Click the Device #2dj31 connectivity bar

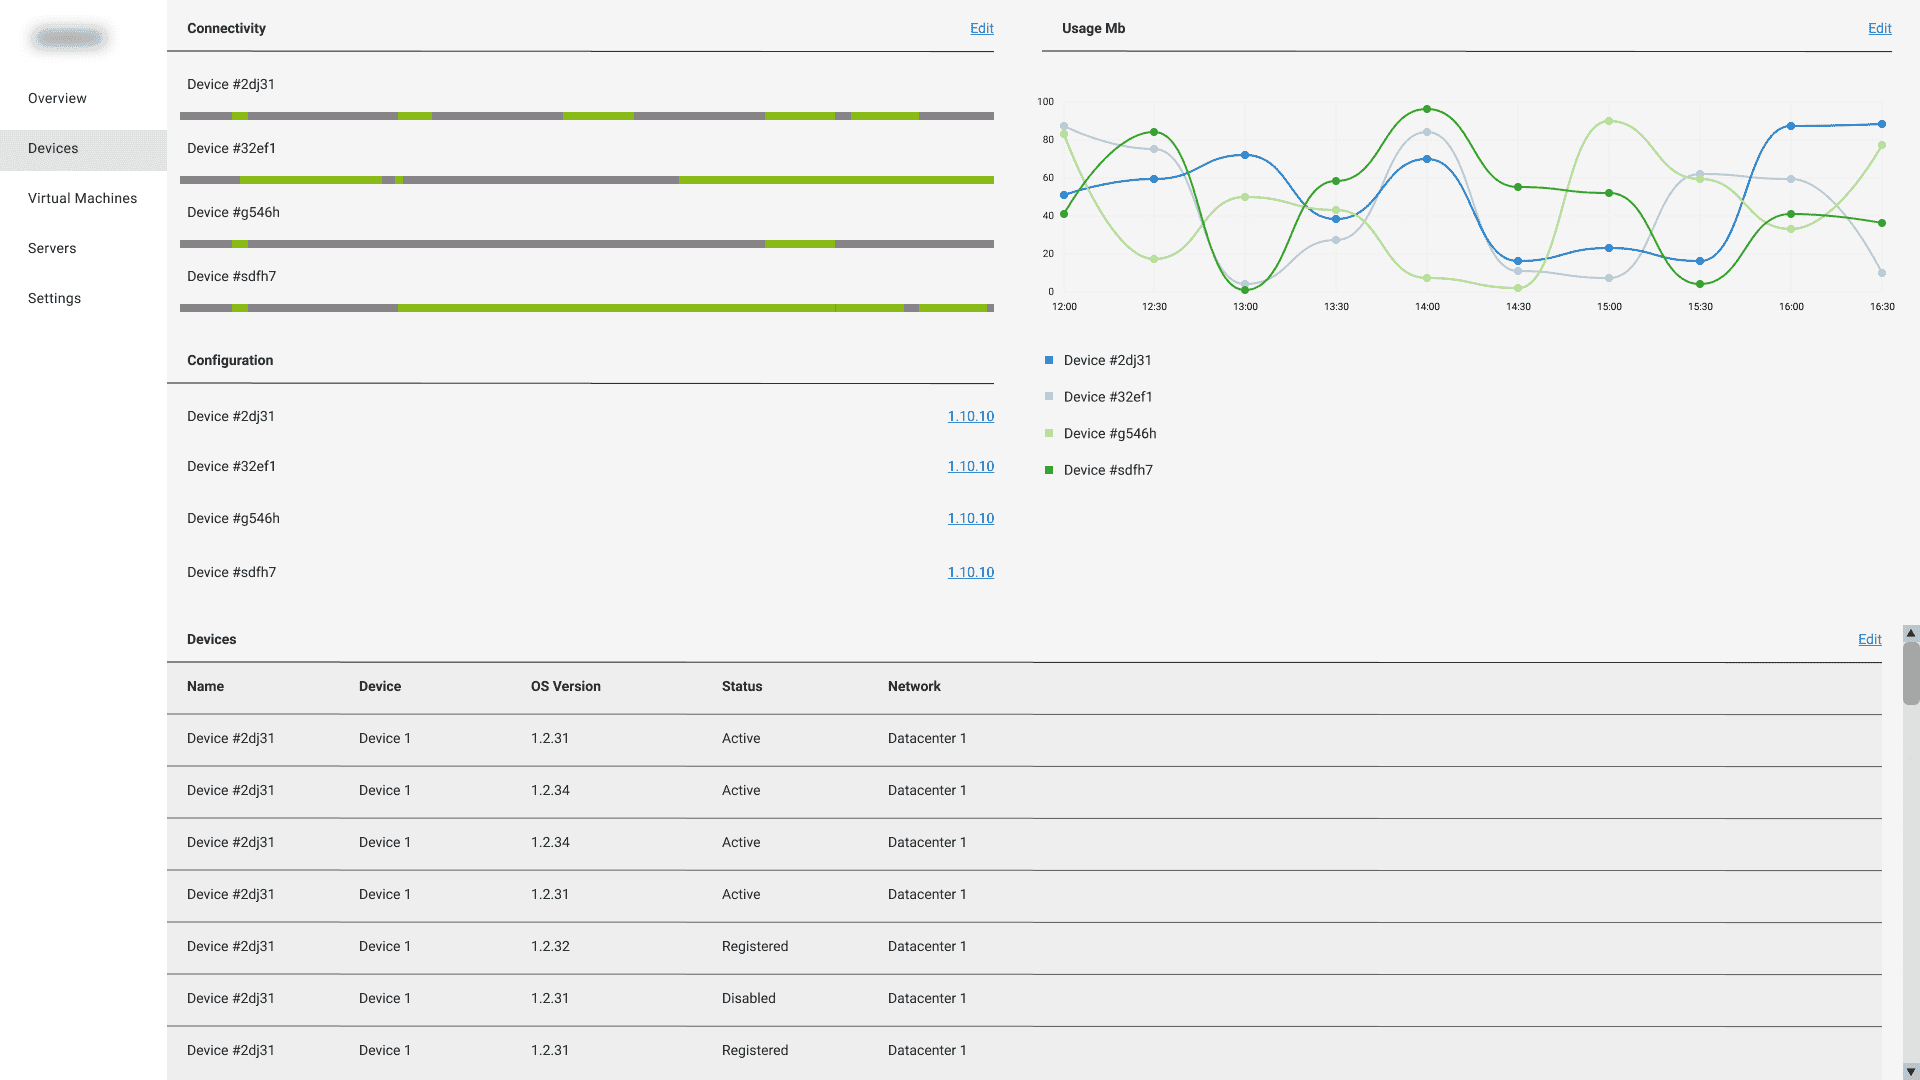point(587,116)
